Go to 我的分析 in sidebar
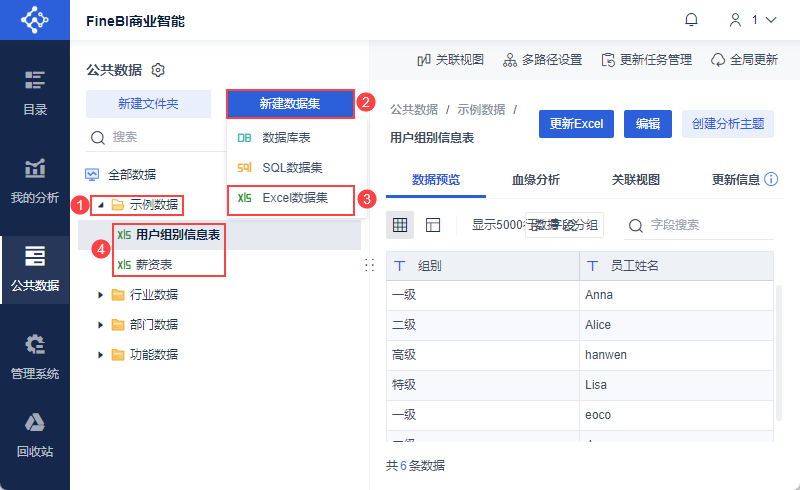Image resolution: width=800 pixels, height=490 pixels. click(x=35, y=181)
